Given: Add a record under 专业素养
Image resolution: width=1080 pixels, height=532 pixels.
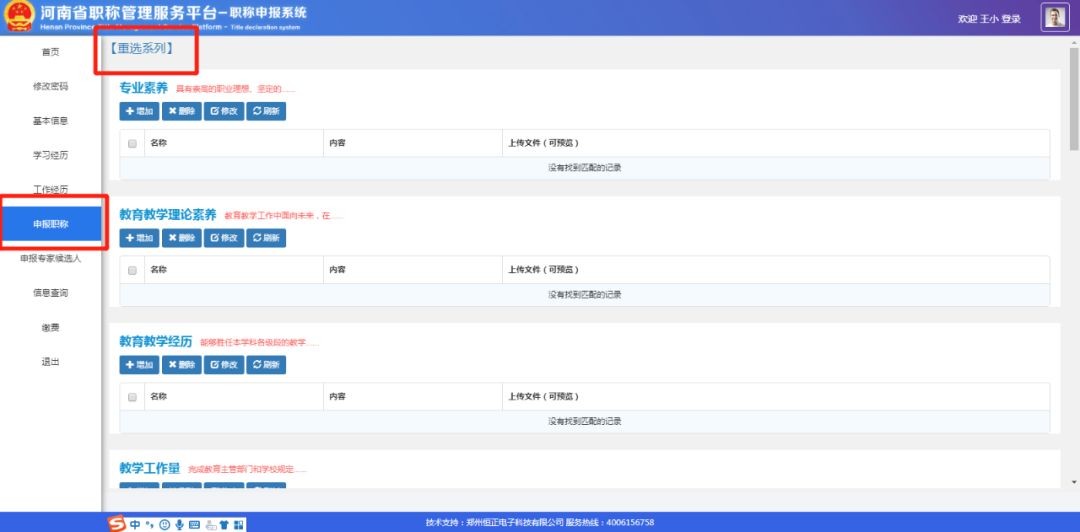Looking at the screenshot, I should coord(139,112).
